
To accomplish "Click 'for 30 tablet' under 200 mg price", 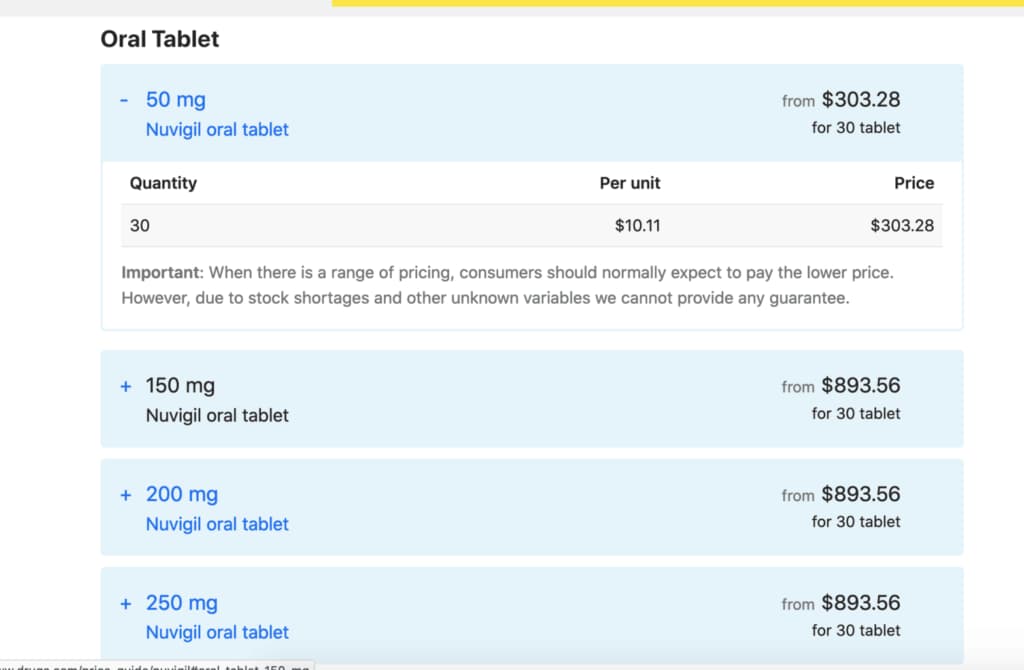I will [x=856, y=522].
